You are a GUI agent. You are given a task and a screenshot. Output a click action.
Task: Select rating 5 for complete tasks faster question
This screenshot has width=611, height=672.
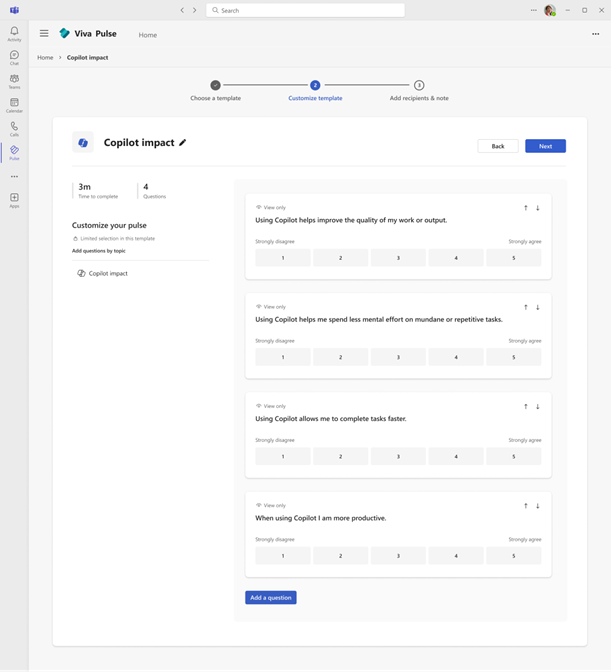click(x=514, y=457)
